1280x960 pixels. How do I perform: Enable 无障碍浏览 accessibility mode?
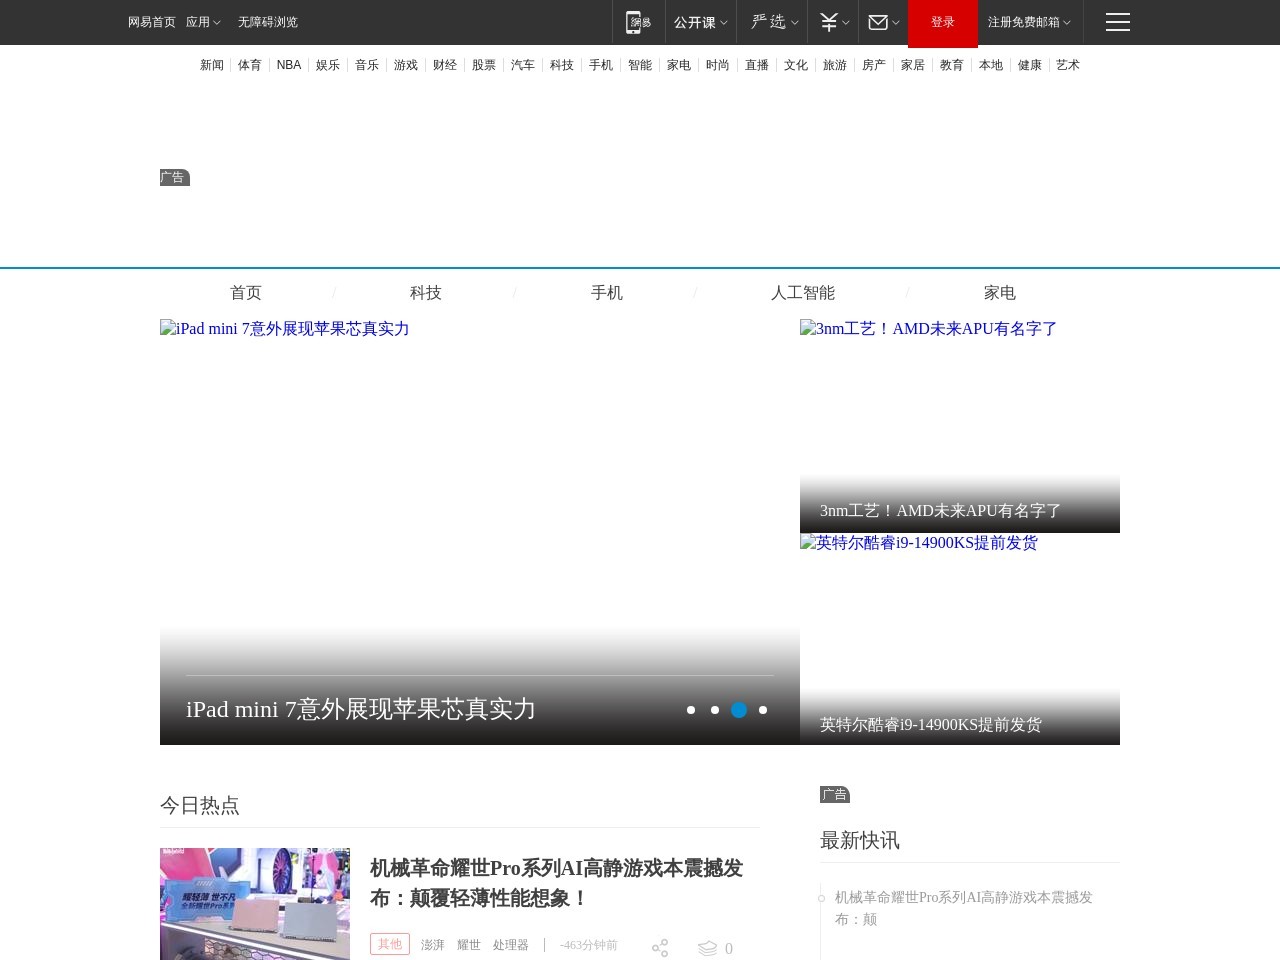[x=267, y=22]
